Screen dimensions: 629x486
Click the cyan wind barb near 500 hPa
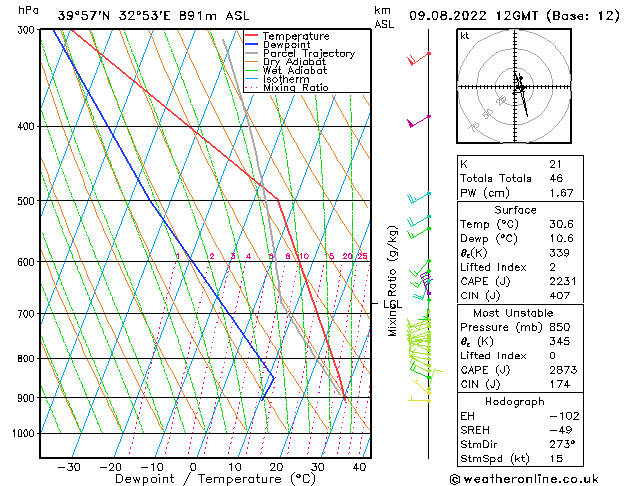pyautogui.click(x=418, y=198)
